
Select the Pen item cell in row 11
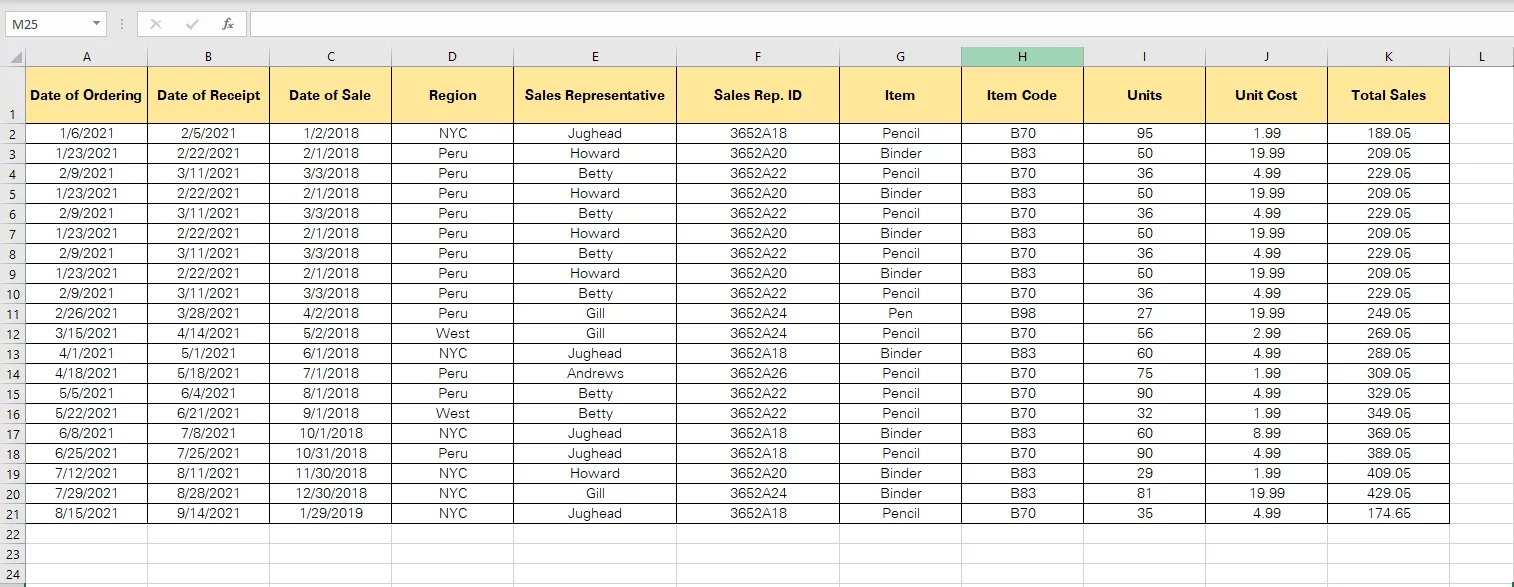point(899,313)
